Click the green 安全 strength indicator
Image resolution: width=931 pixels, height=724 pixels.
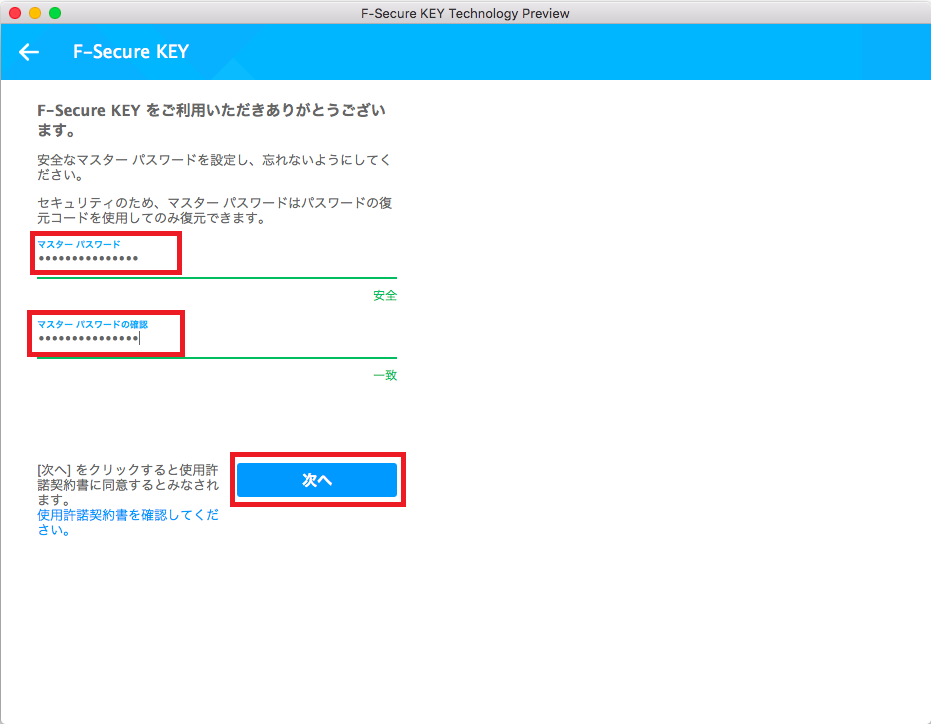(385, 295)
